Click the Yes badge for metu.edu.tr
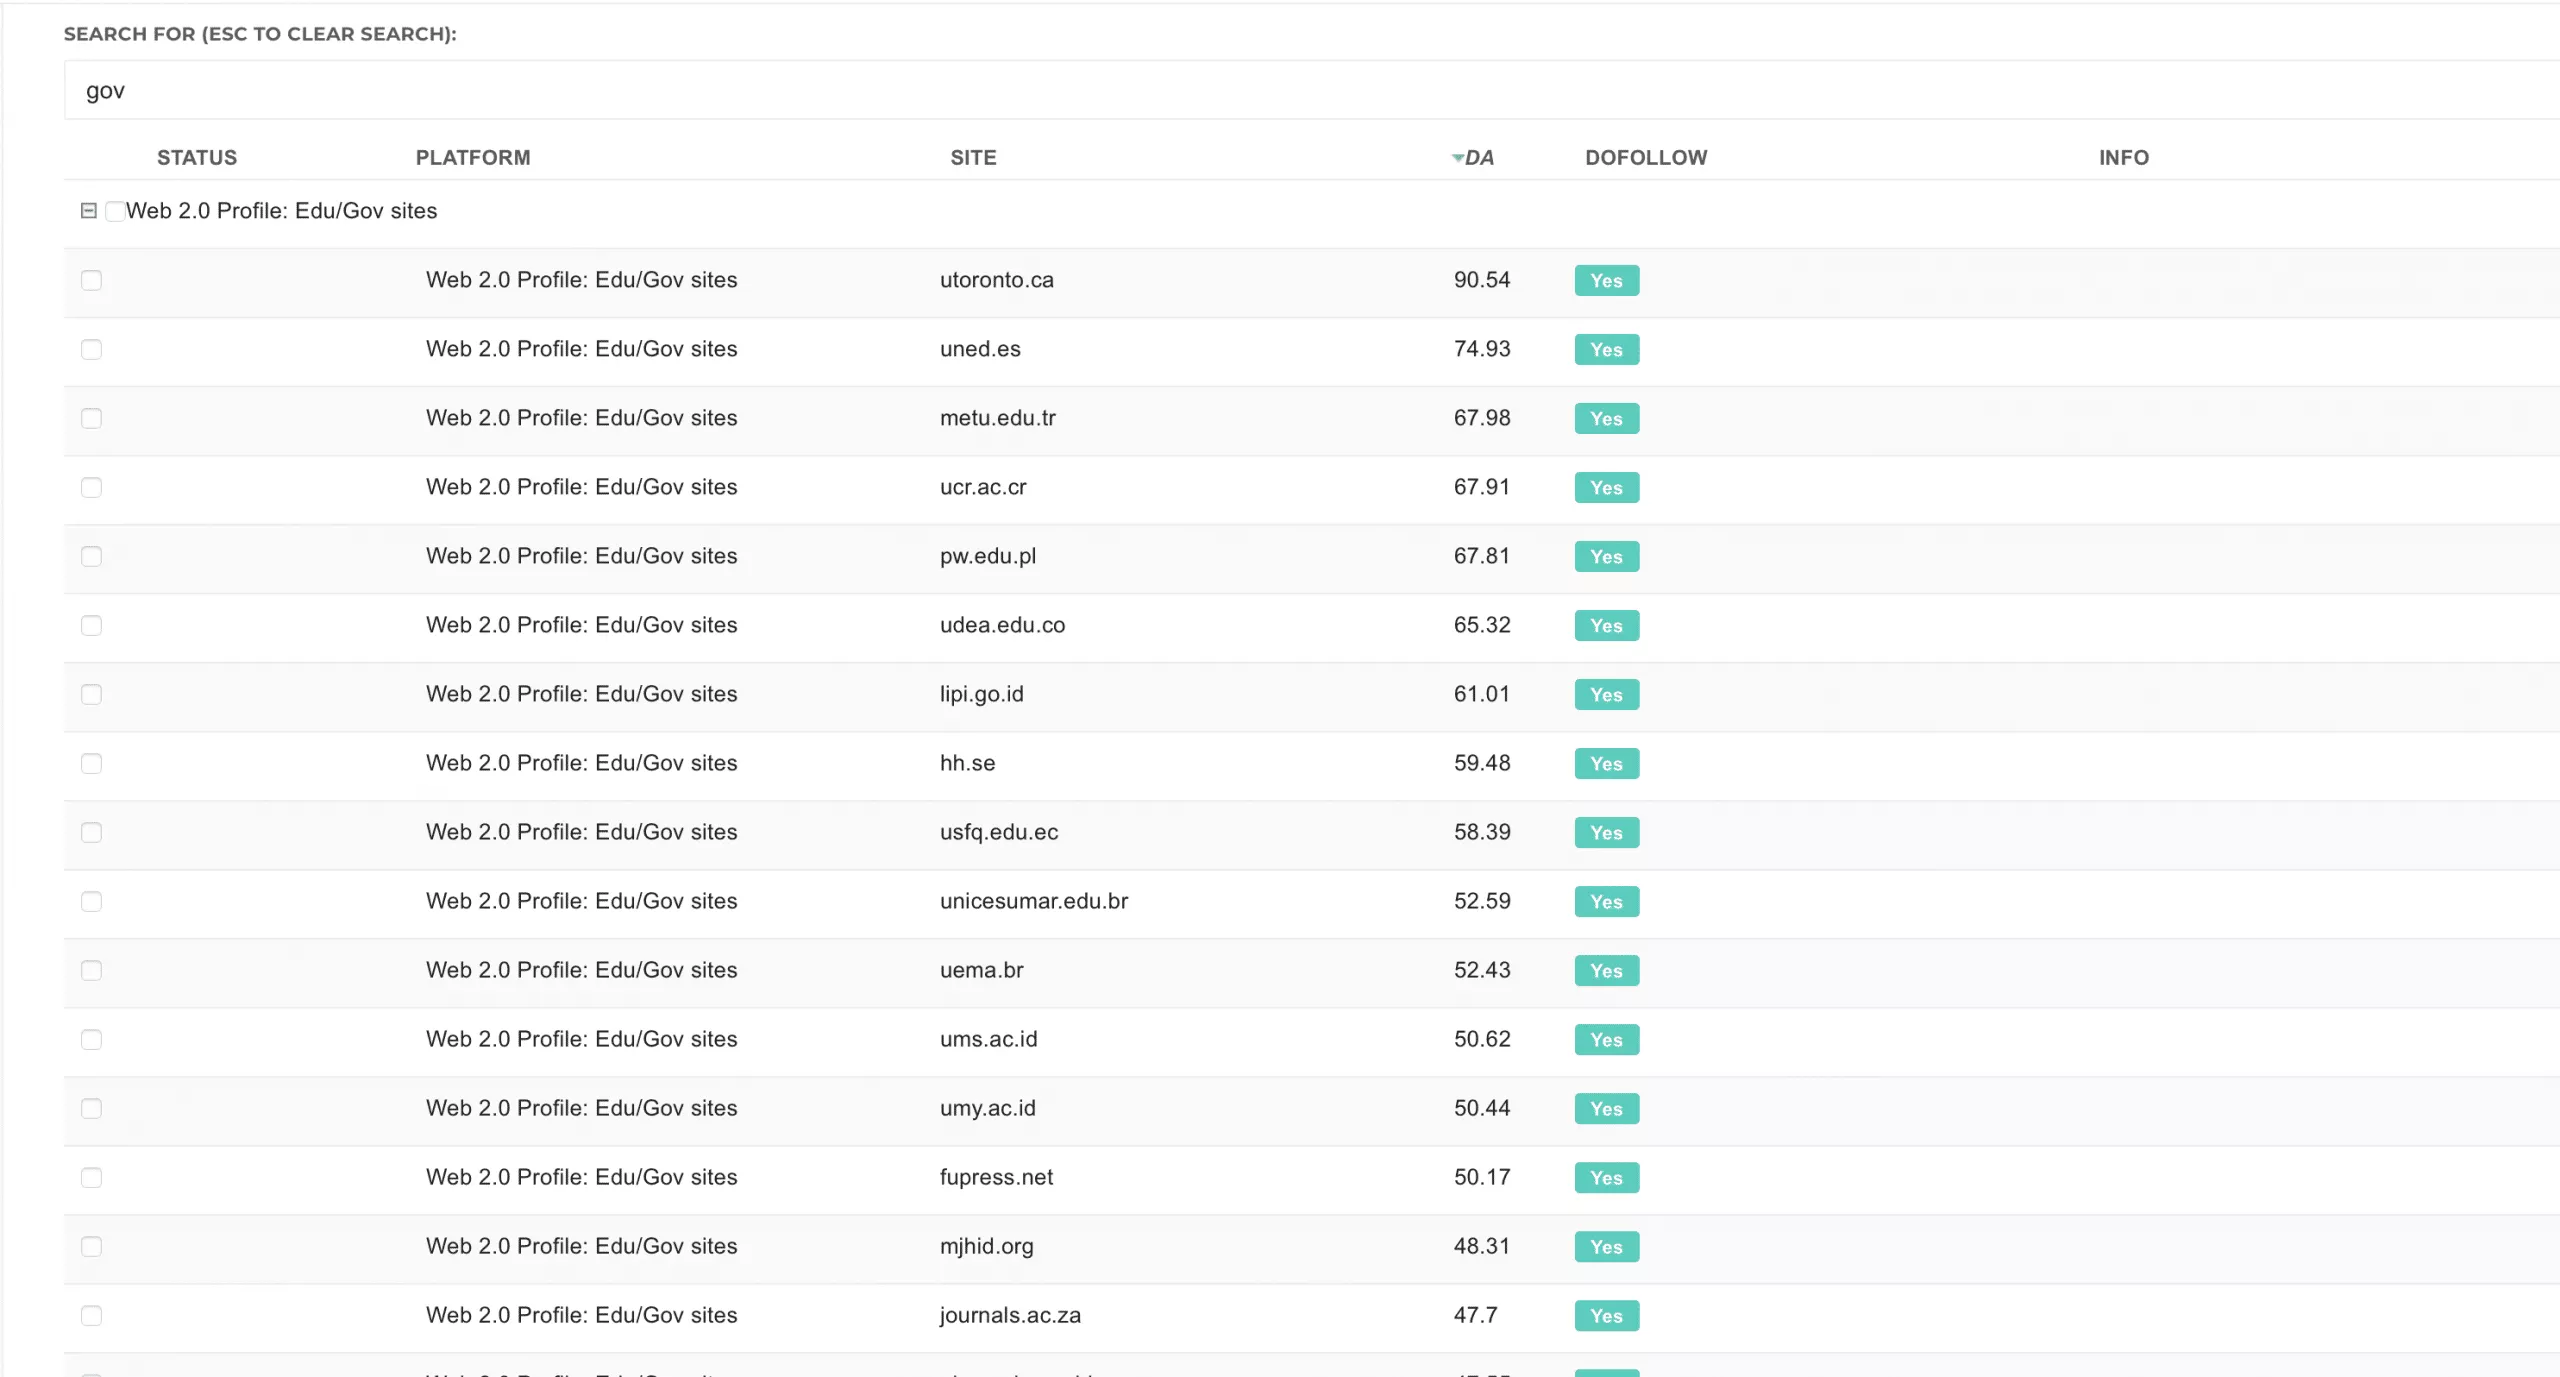 [x=1606, y=419]
